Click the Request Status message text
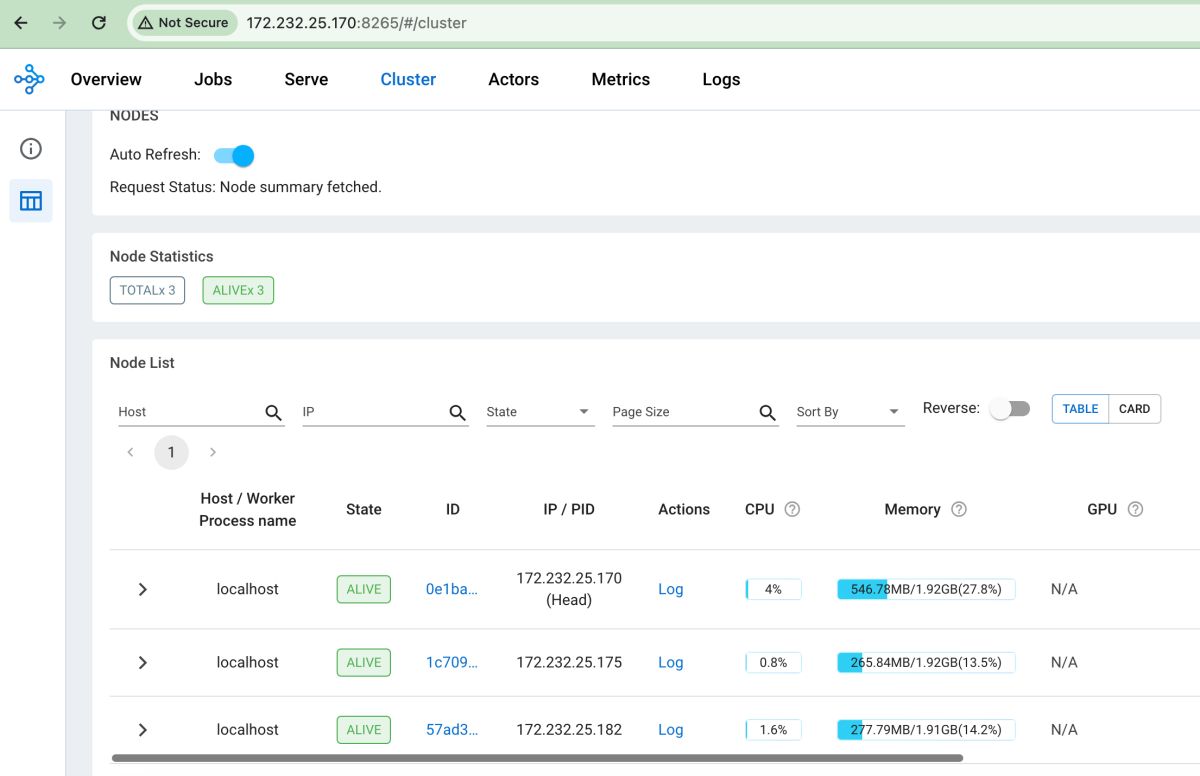Viewport: 1200px width, 776px height. tap(246, 187)
